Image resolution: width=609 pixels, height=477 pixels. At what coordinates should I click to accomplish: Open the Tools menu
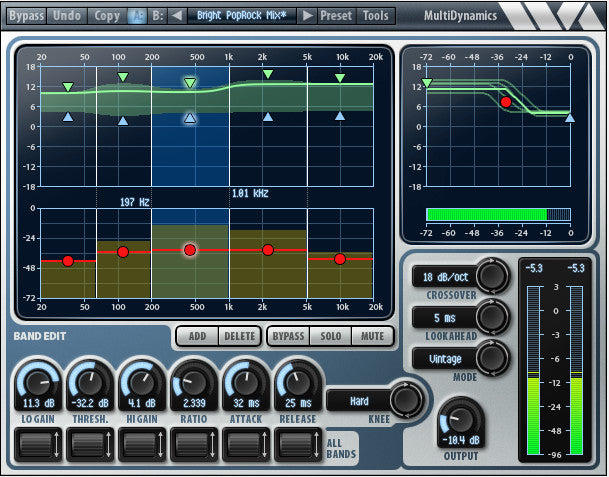point(376,16)
